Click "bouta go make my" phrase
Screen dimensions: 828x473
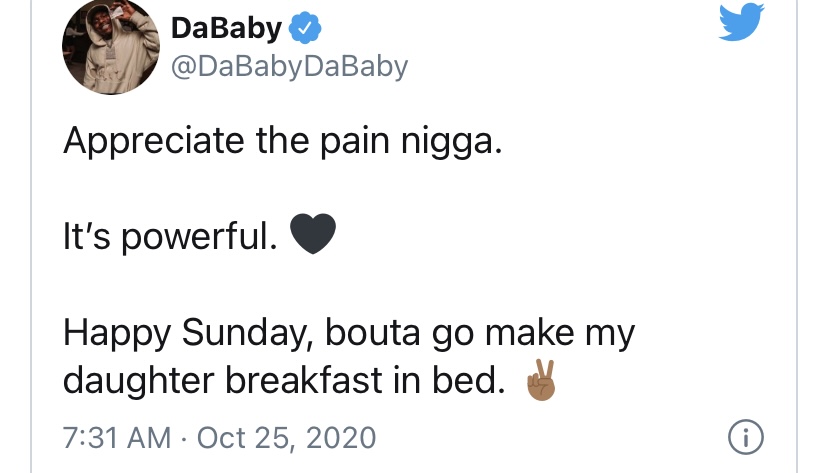point(479,333)
